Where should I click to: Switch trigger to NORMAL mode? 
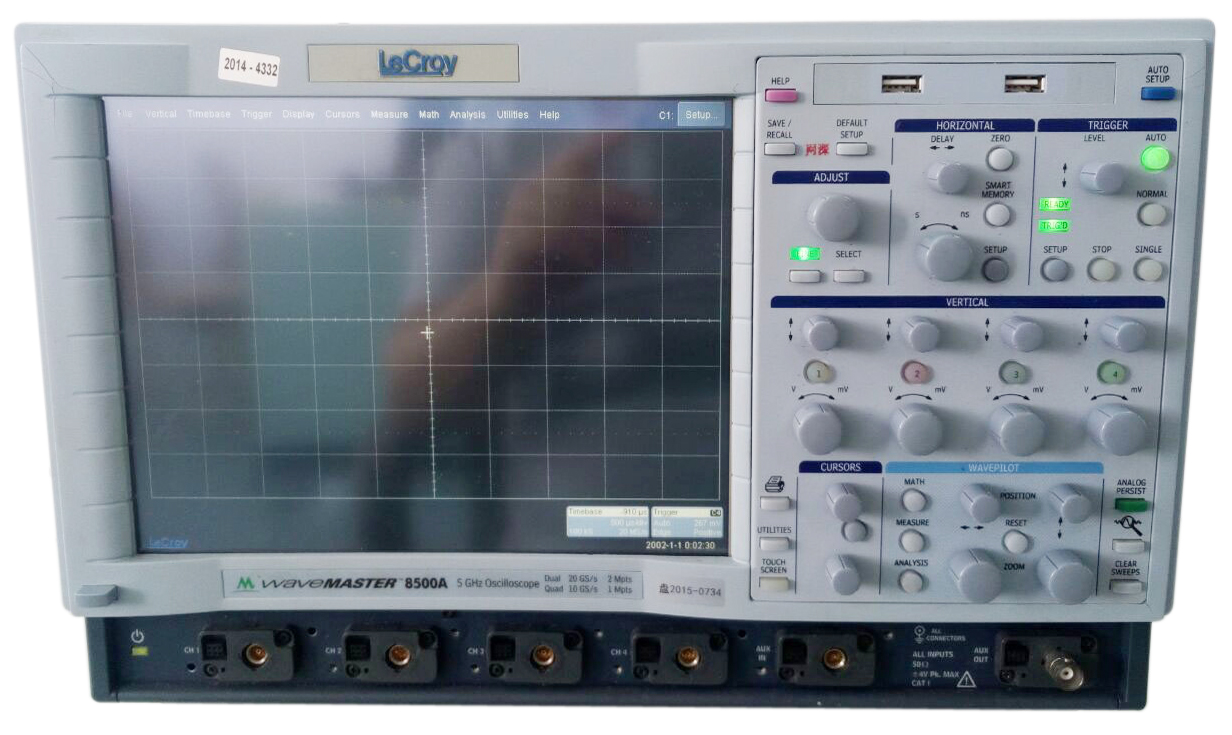click(1152, 214)
